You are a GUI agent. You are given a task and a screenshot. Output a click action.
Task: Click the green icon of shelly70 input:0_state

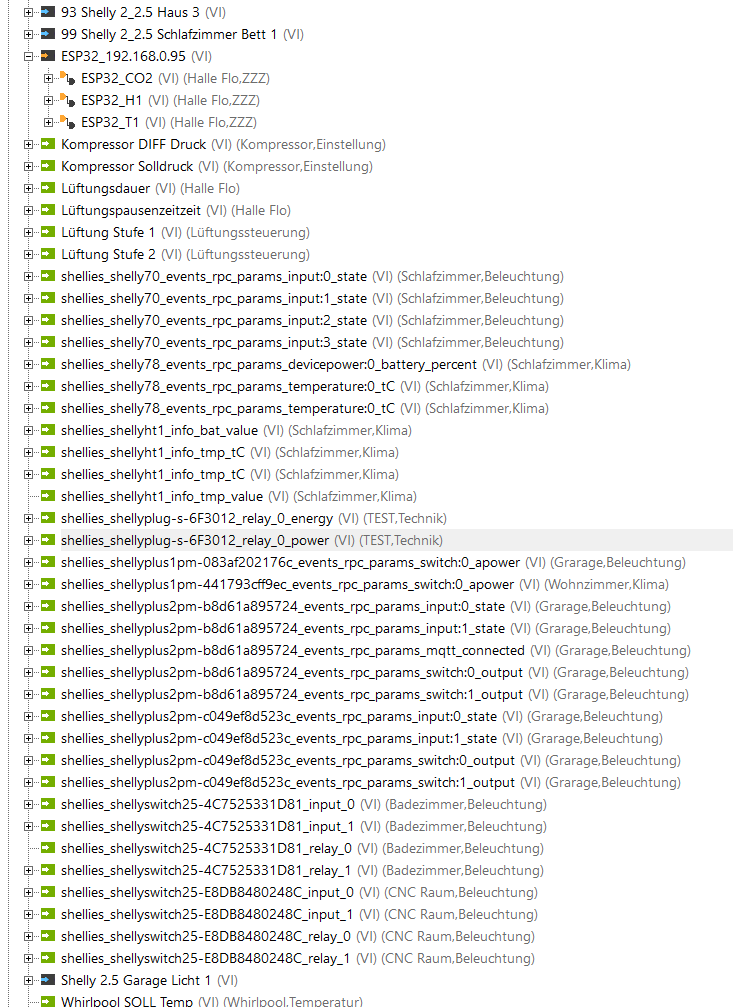click(x=48, y=276)
